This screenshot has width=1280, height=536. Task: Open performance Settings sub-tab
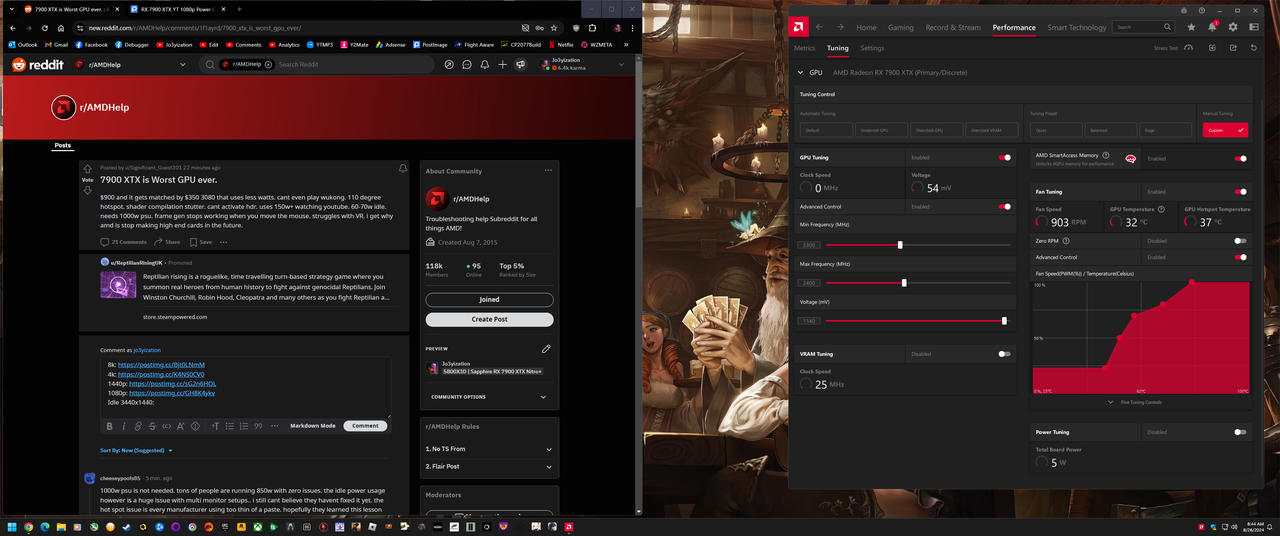coord(872,48)
